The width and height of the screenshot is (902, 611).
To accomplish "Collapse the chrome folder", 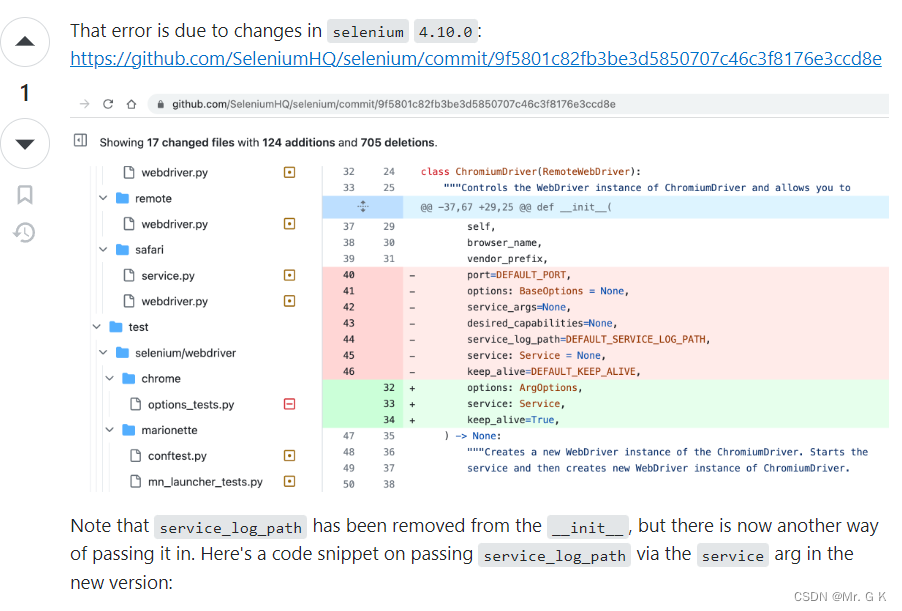I will [x=110, y=378].
